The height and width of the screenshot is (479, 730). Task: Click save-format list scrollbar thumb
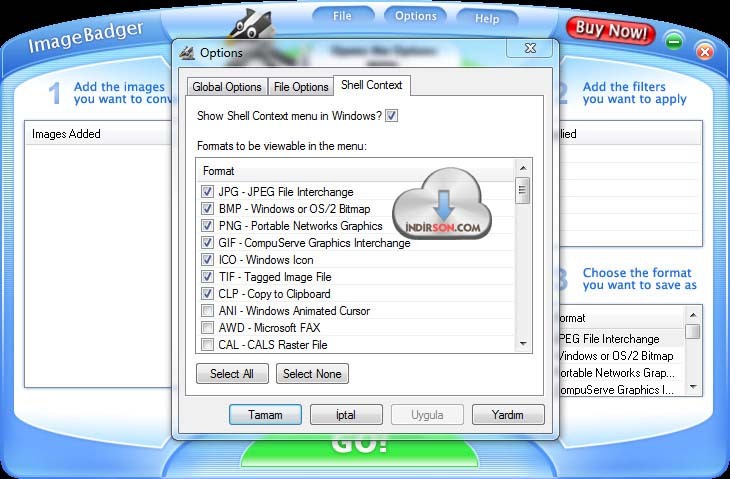point(693,331)
